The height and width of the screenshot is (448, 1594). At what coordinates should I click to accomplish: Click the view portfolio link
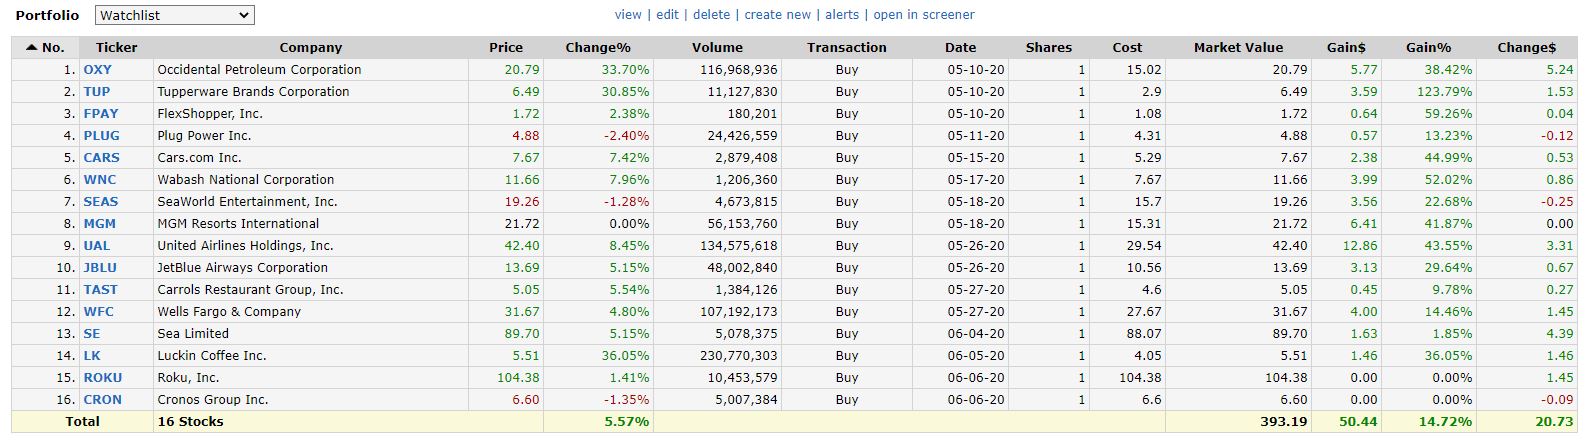[628, 15]
